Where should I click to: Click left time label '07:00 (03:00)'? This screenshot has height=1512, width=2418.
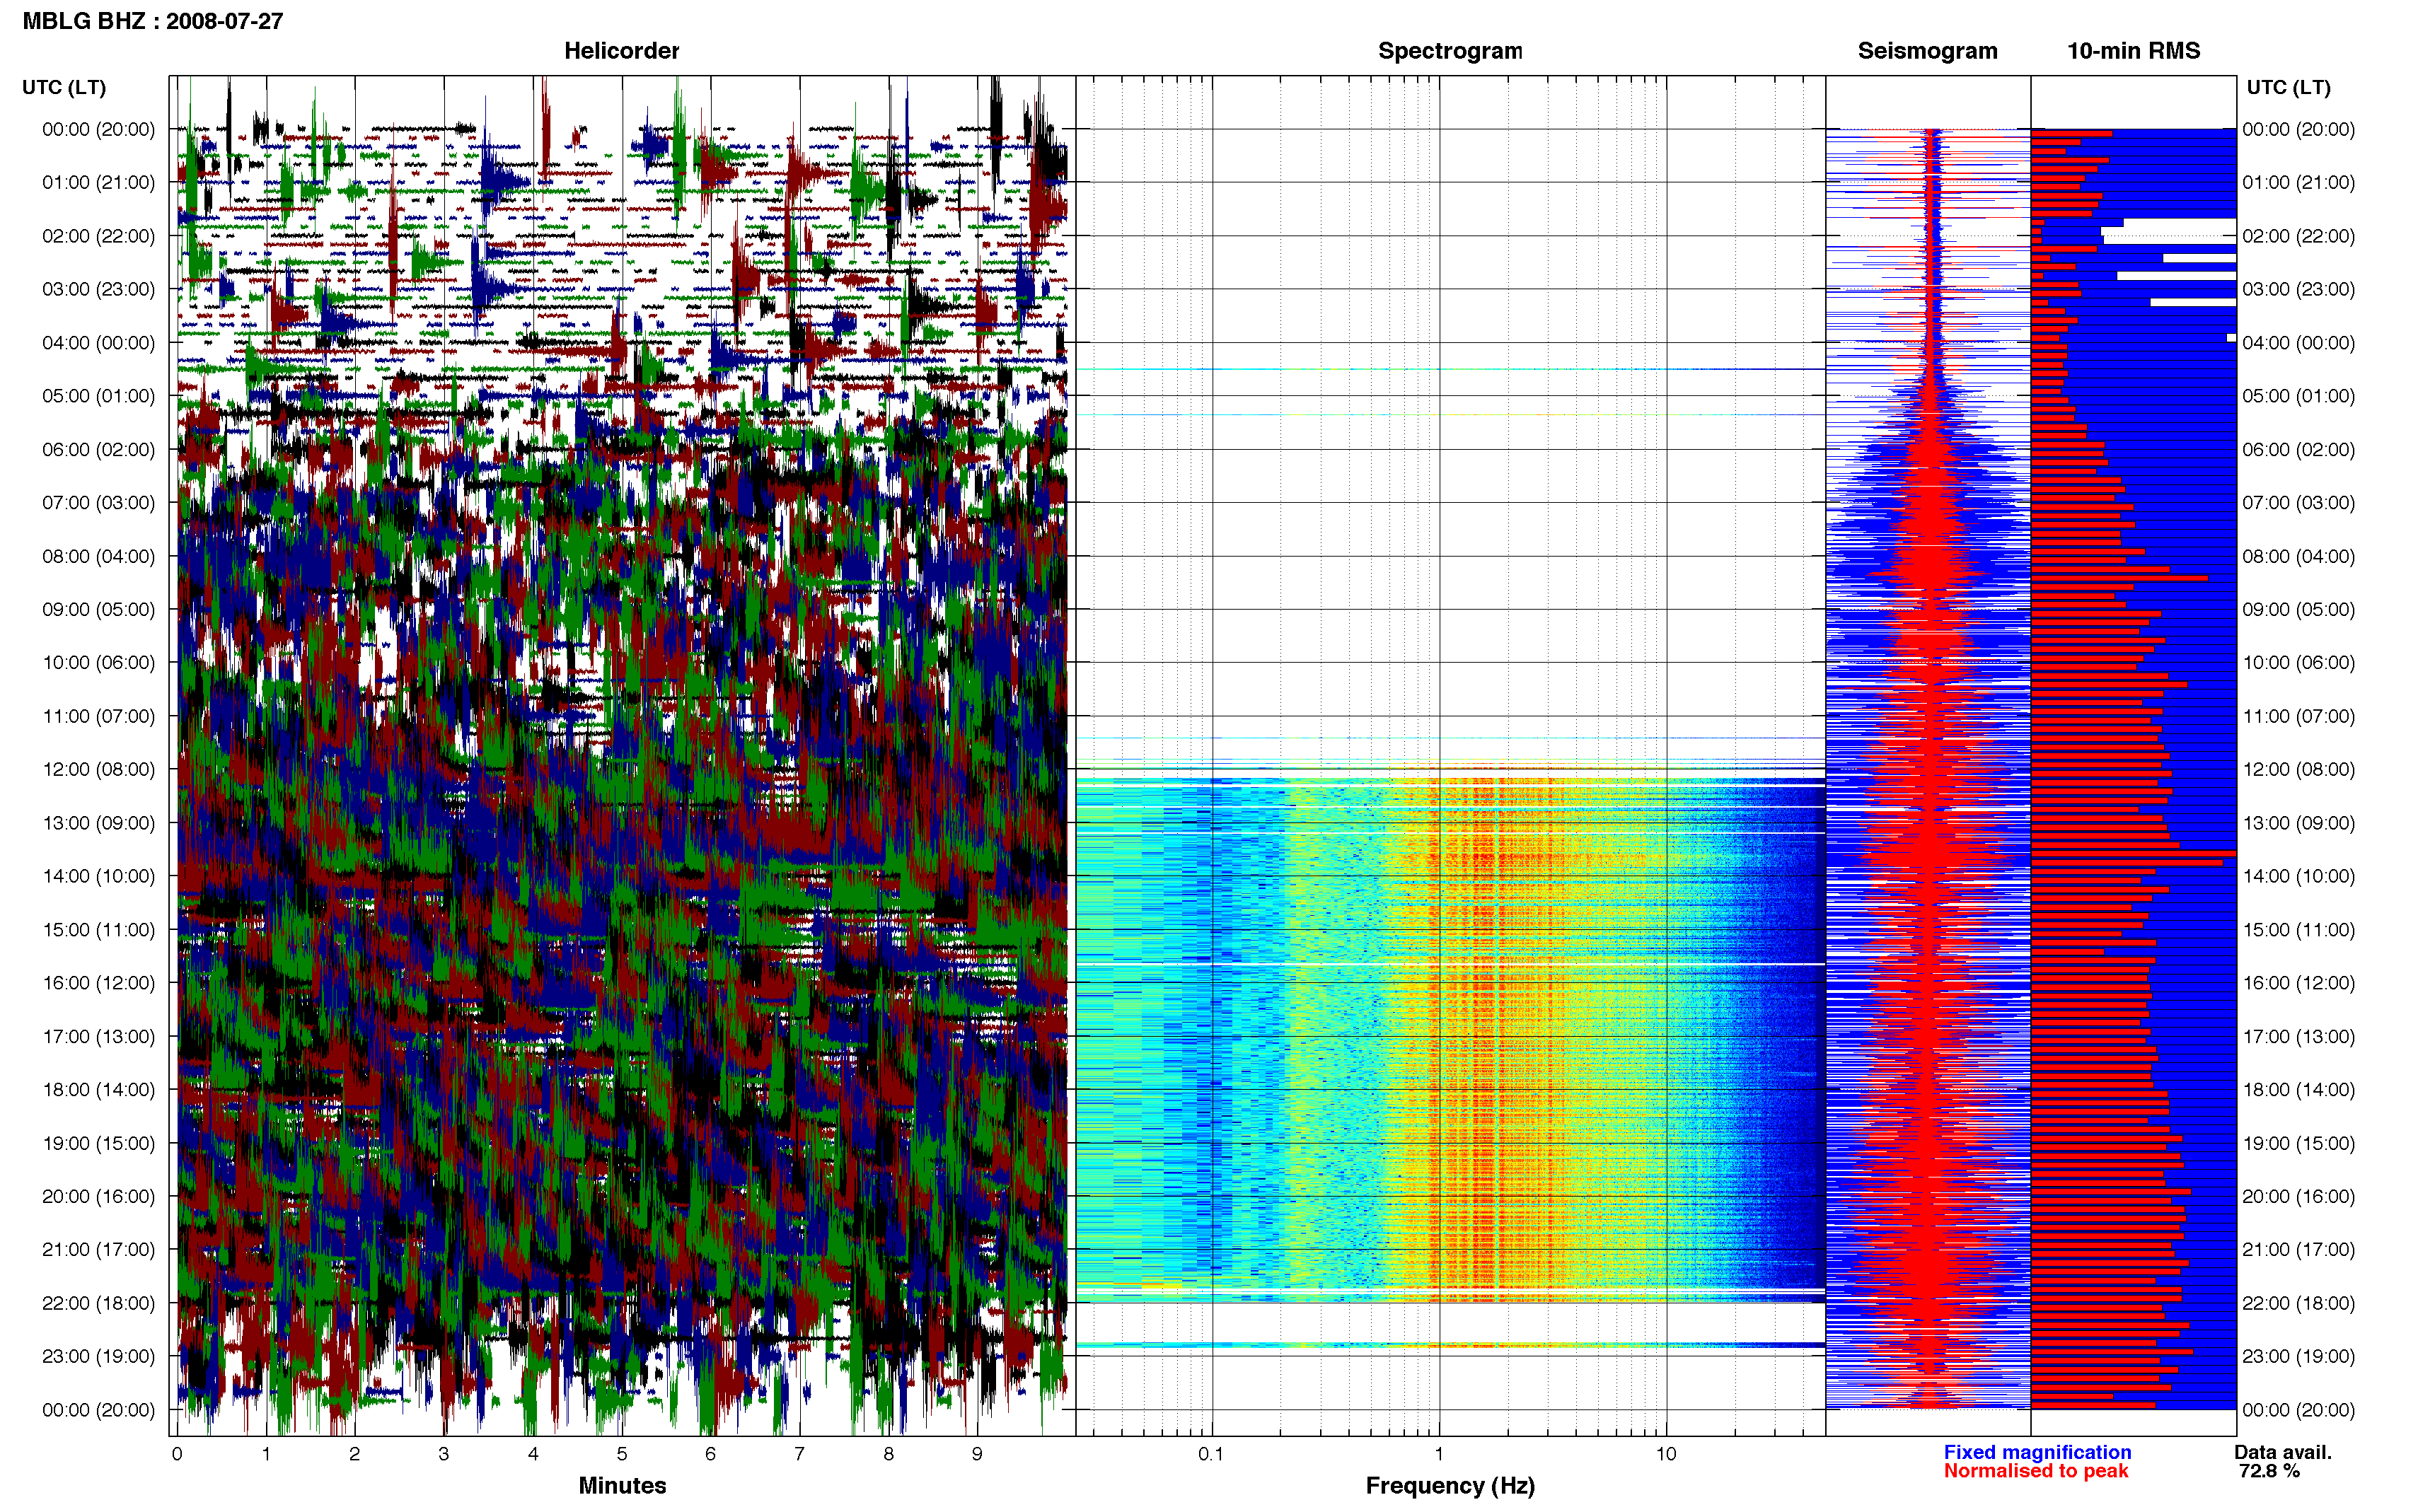99,503
